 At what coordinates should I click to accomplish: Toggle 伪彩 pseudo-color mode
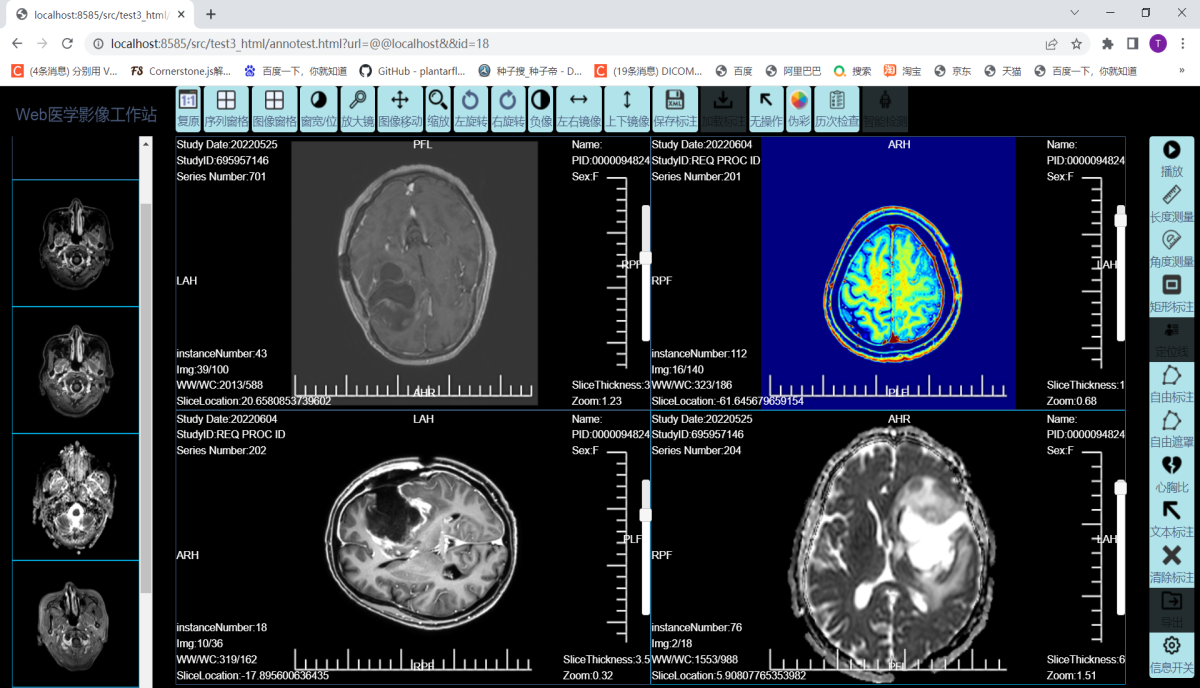tap(799, 109)
